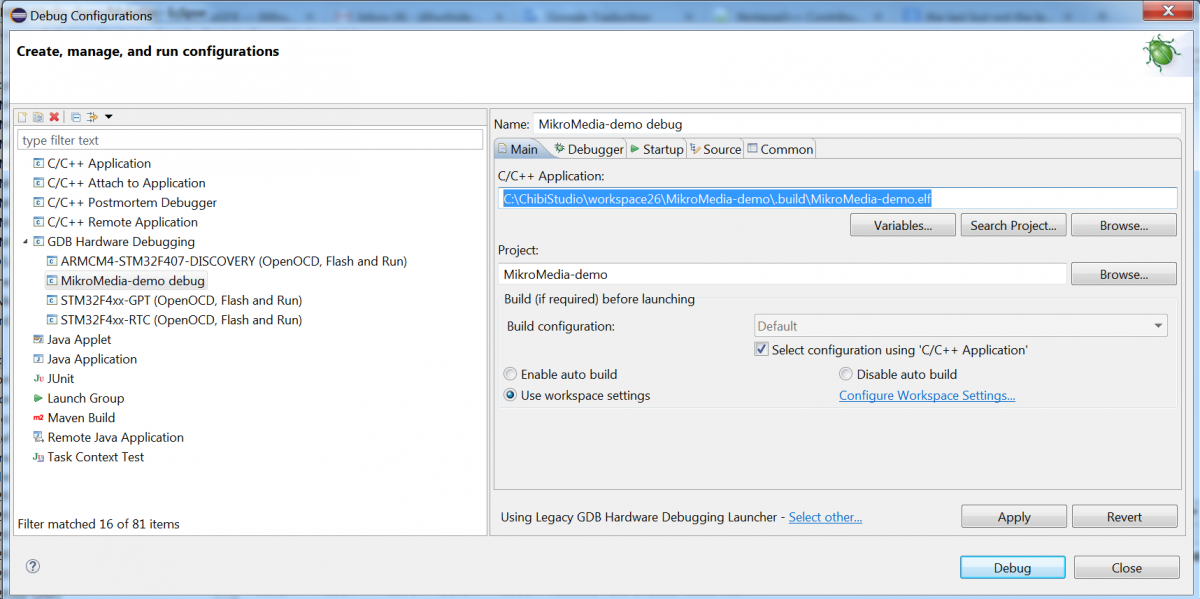Screen dimensions: 1200x599
Task: Click the help question mark icon
Action: (x=32, y=566)
